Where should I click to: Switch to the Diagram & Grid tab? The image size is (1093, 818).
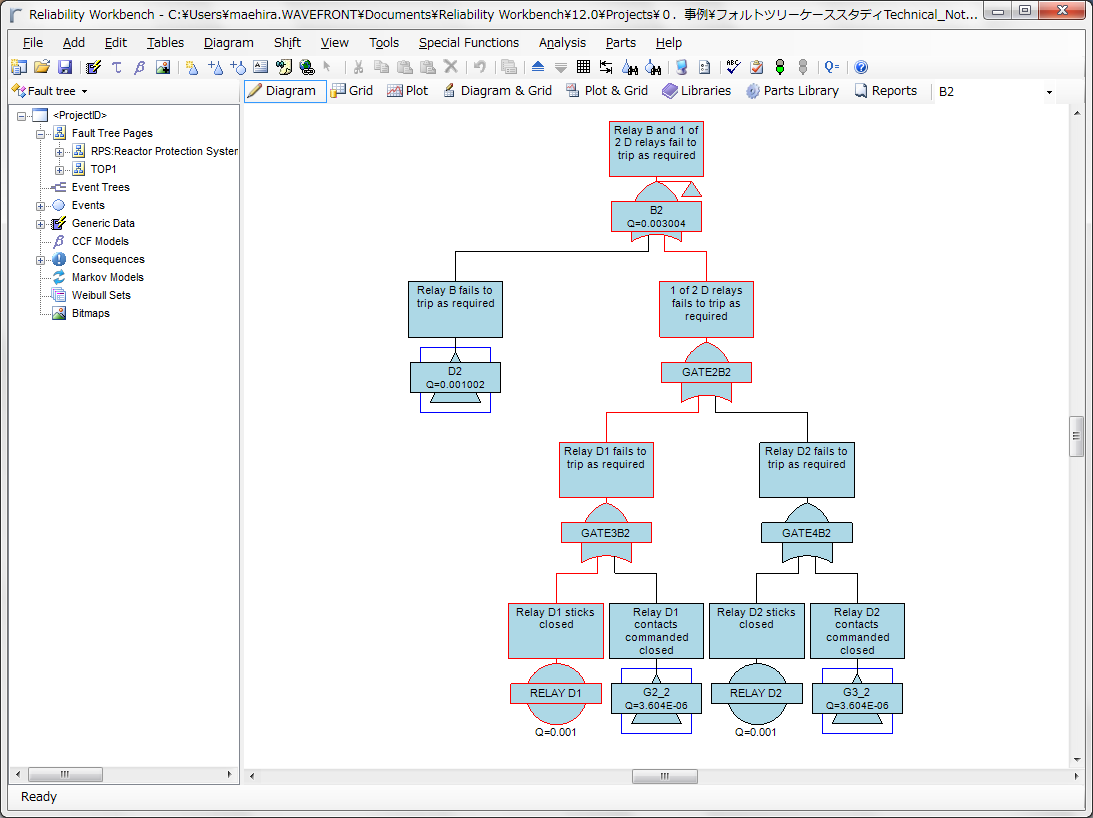tap(498, 91)
